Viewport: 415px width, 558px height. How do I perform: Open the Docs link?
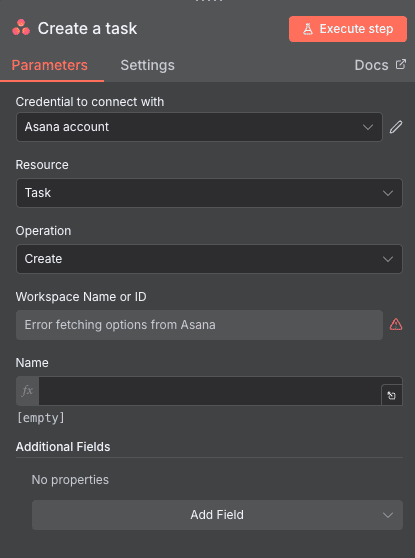(380, 65)
